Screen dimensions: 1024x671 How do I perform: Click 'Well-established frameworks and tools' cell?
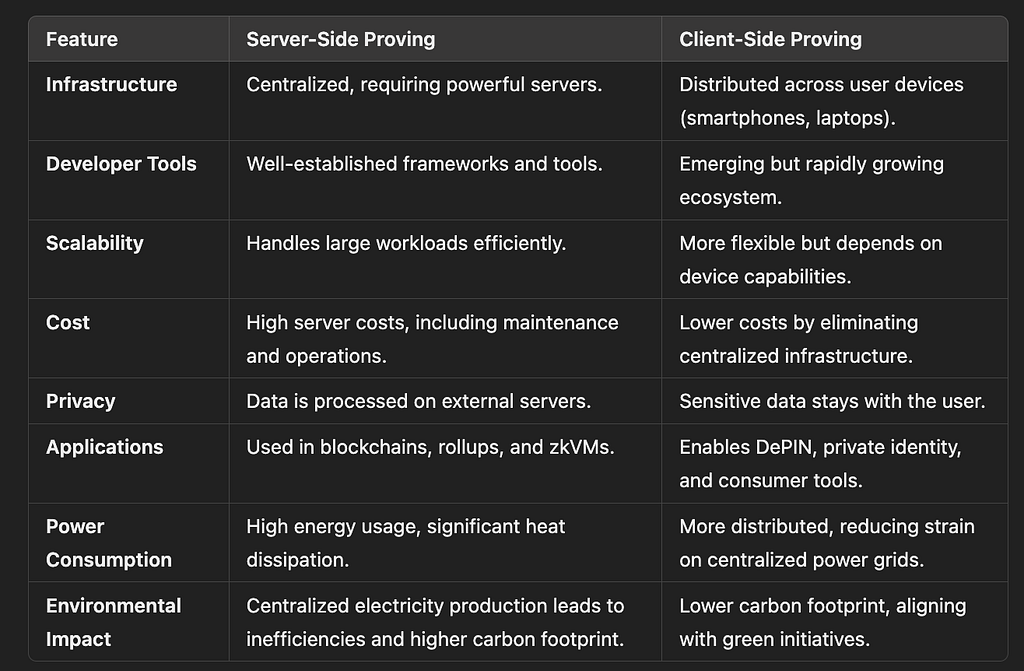click(424, 164)
